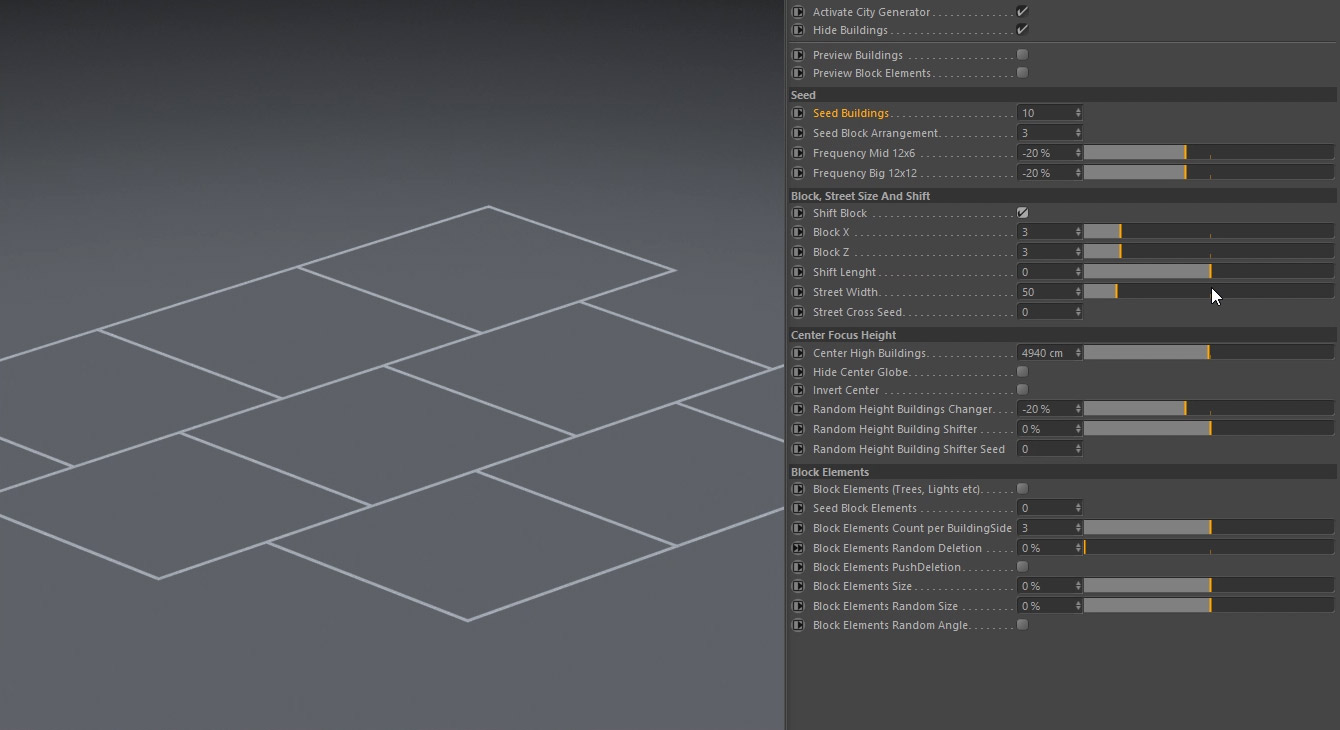Click the Street Width label
The height and width of the screenshot is (730, 1340).
pyautogui.click(x=845, y=292)
